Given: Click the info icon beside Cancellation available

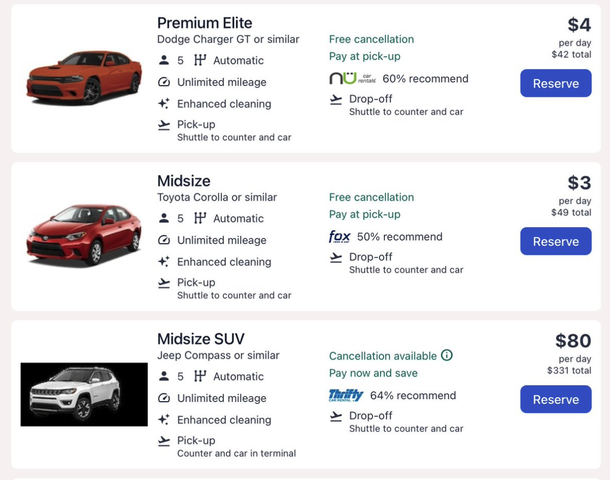Looking at the screenshot, I should pos(447,355).
